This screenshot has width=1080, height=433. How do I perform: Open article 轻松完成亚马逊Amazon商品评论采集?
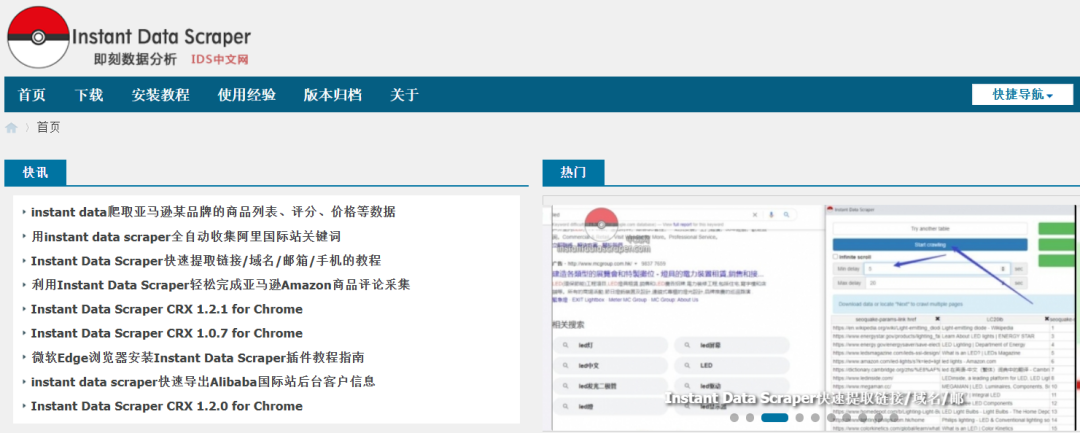(220, 285)
